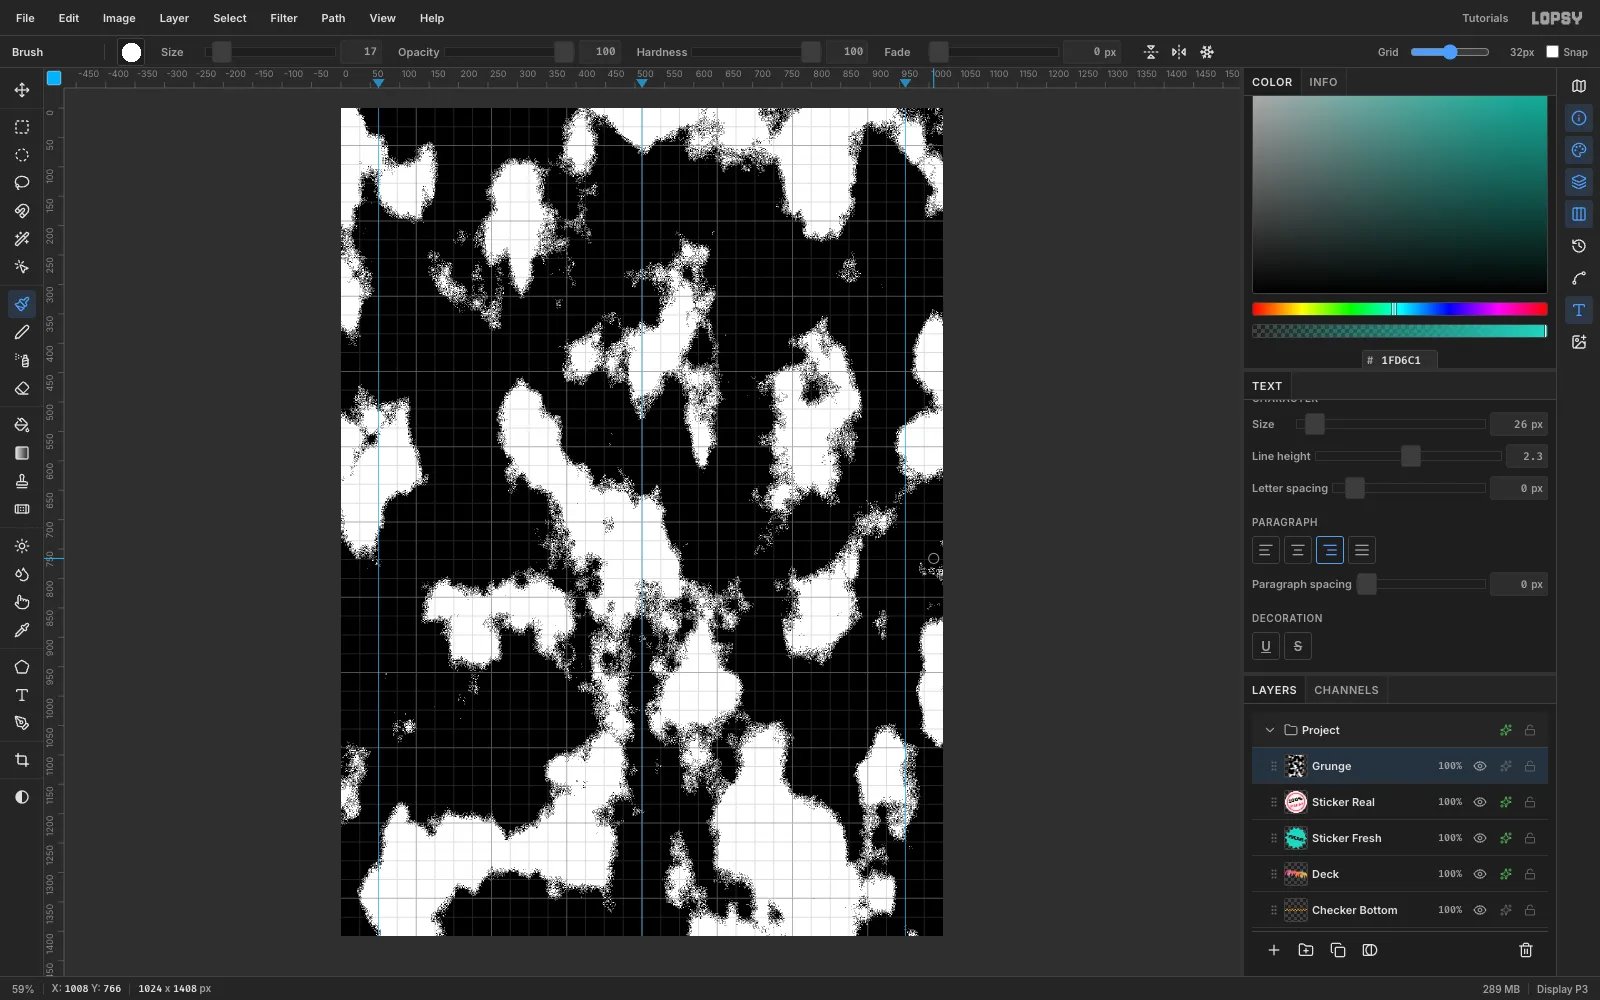Image resolution: width=1600 pixels, height=1000 pixels.
Task: Open the Edit menu
Action: tap(69, 18)
